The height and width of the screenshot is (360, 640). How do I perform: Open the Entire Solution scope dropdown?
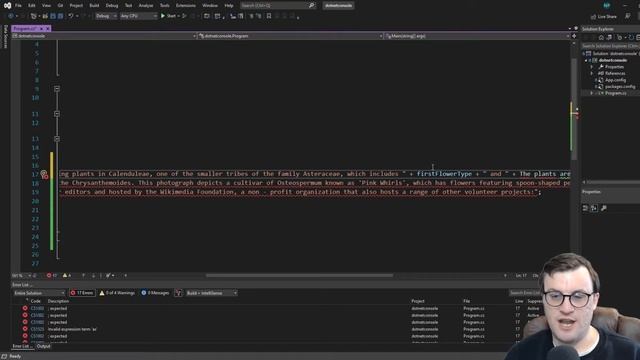coord(39,293)
